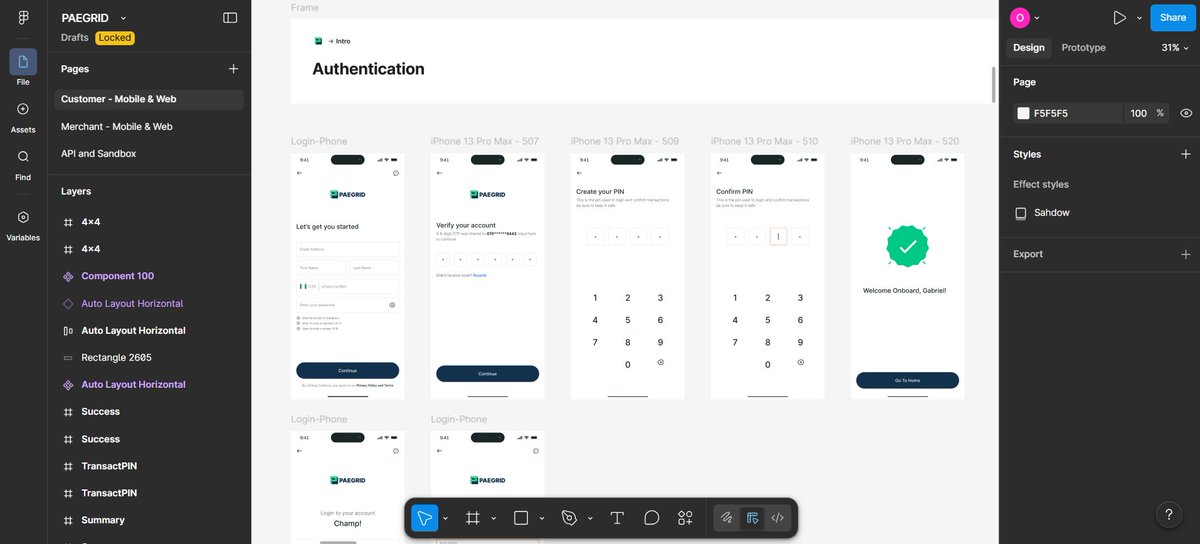1200x544 pixels.
Task: Select the API and Sandbox page
Action: 149,154
